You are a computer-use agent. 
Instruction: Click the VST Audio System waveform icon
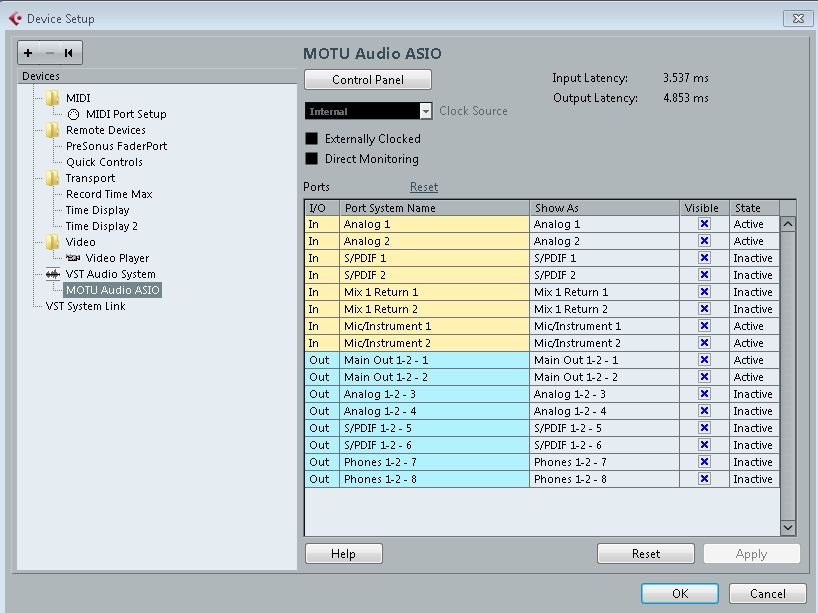(53, 274)
